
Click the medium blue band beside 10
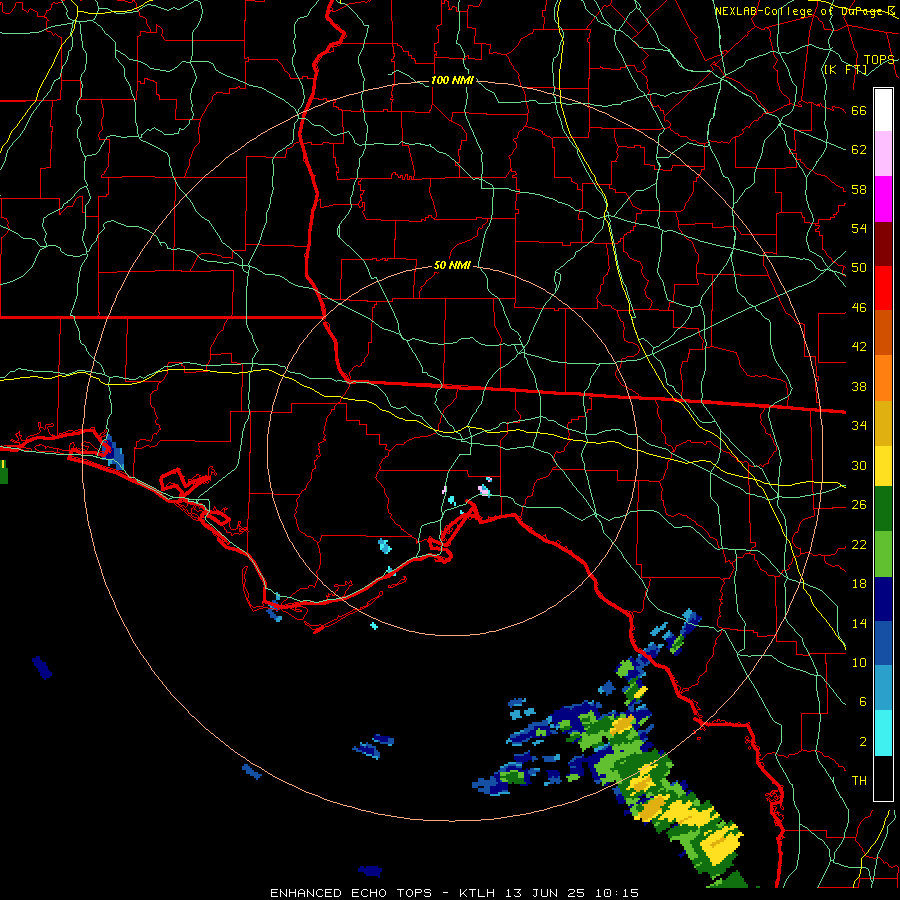[x=883, y=643]
